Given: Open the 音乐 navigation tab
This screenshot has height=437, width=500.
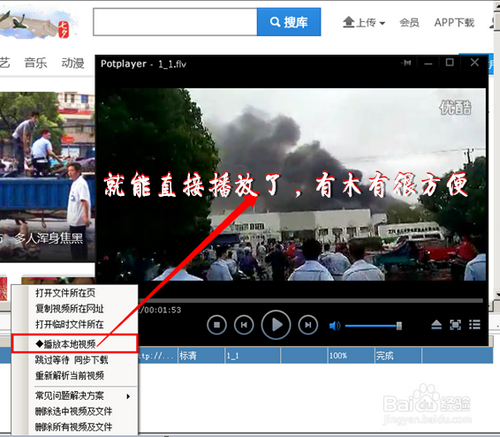Looking at the screenshot, I should (36, 62).
